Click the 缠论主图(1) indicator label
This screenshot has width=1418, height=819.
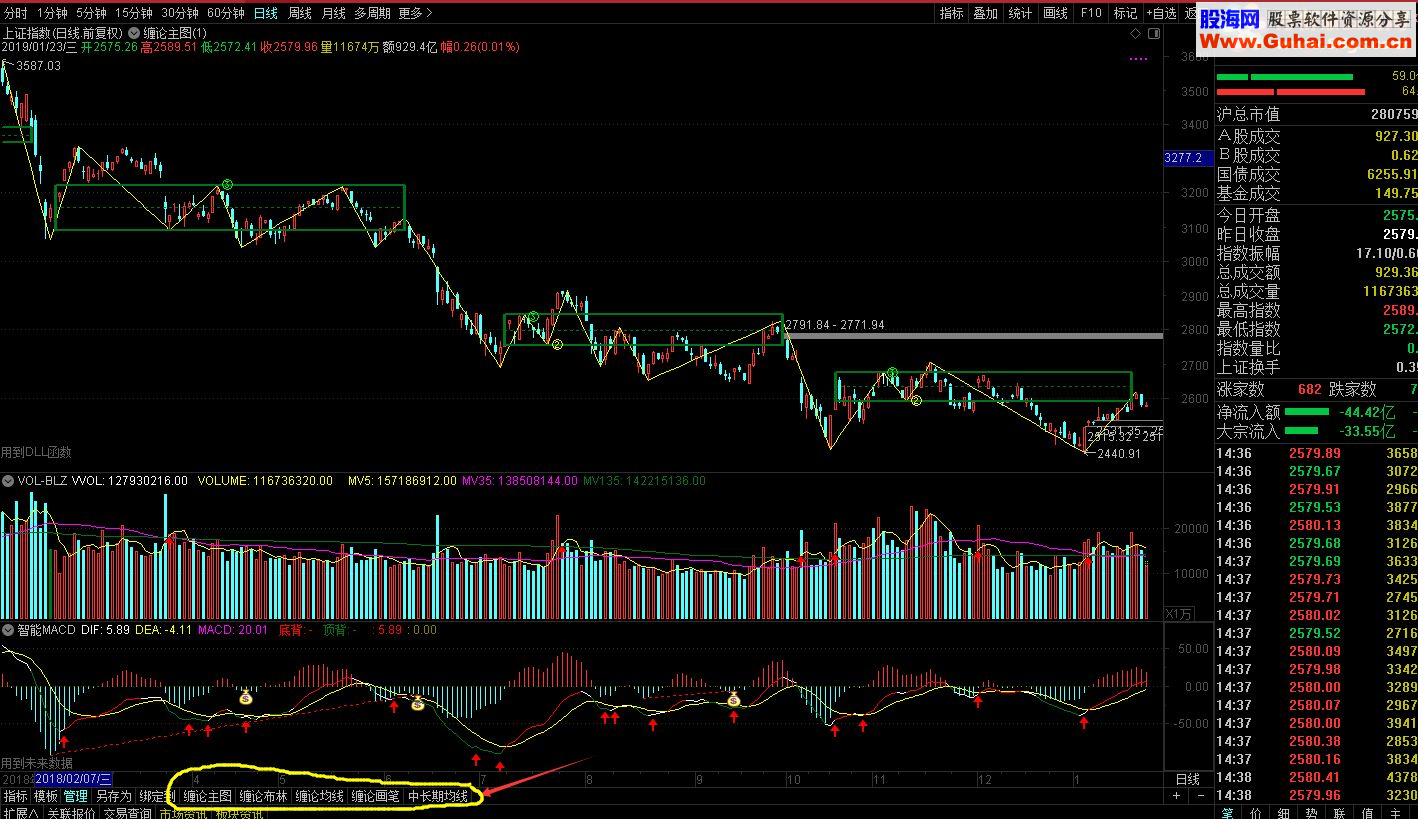tap(175, 33)
